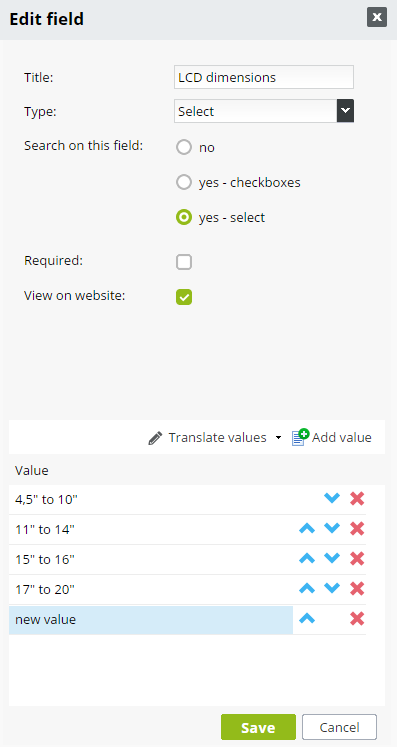The width and height of the screenshot is (397, 747).
Task: Delete the 4,5" to 10" value
Action: click(x=357, y=499)
